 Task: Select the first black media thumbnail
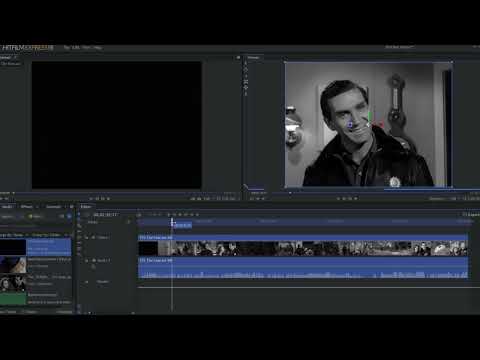pos(13,247)
